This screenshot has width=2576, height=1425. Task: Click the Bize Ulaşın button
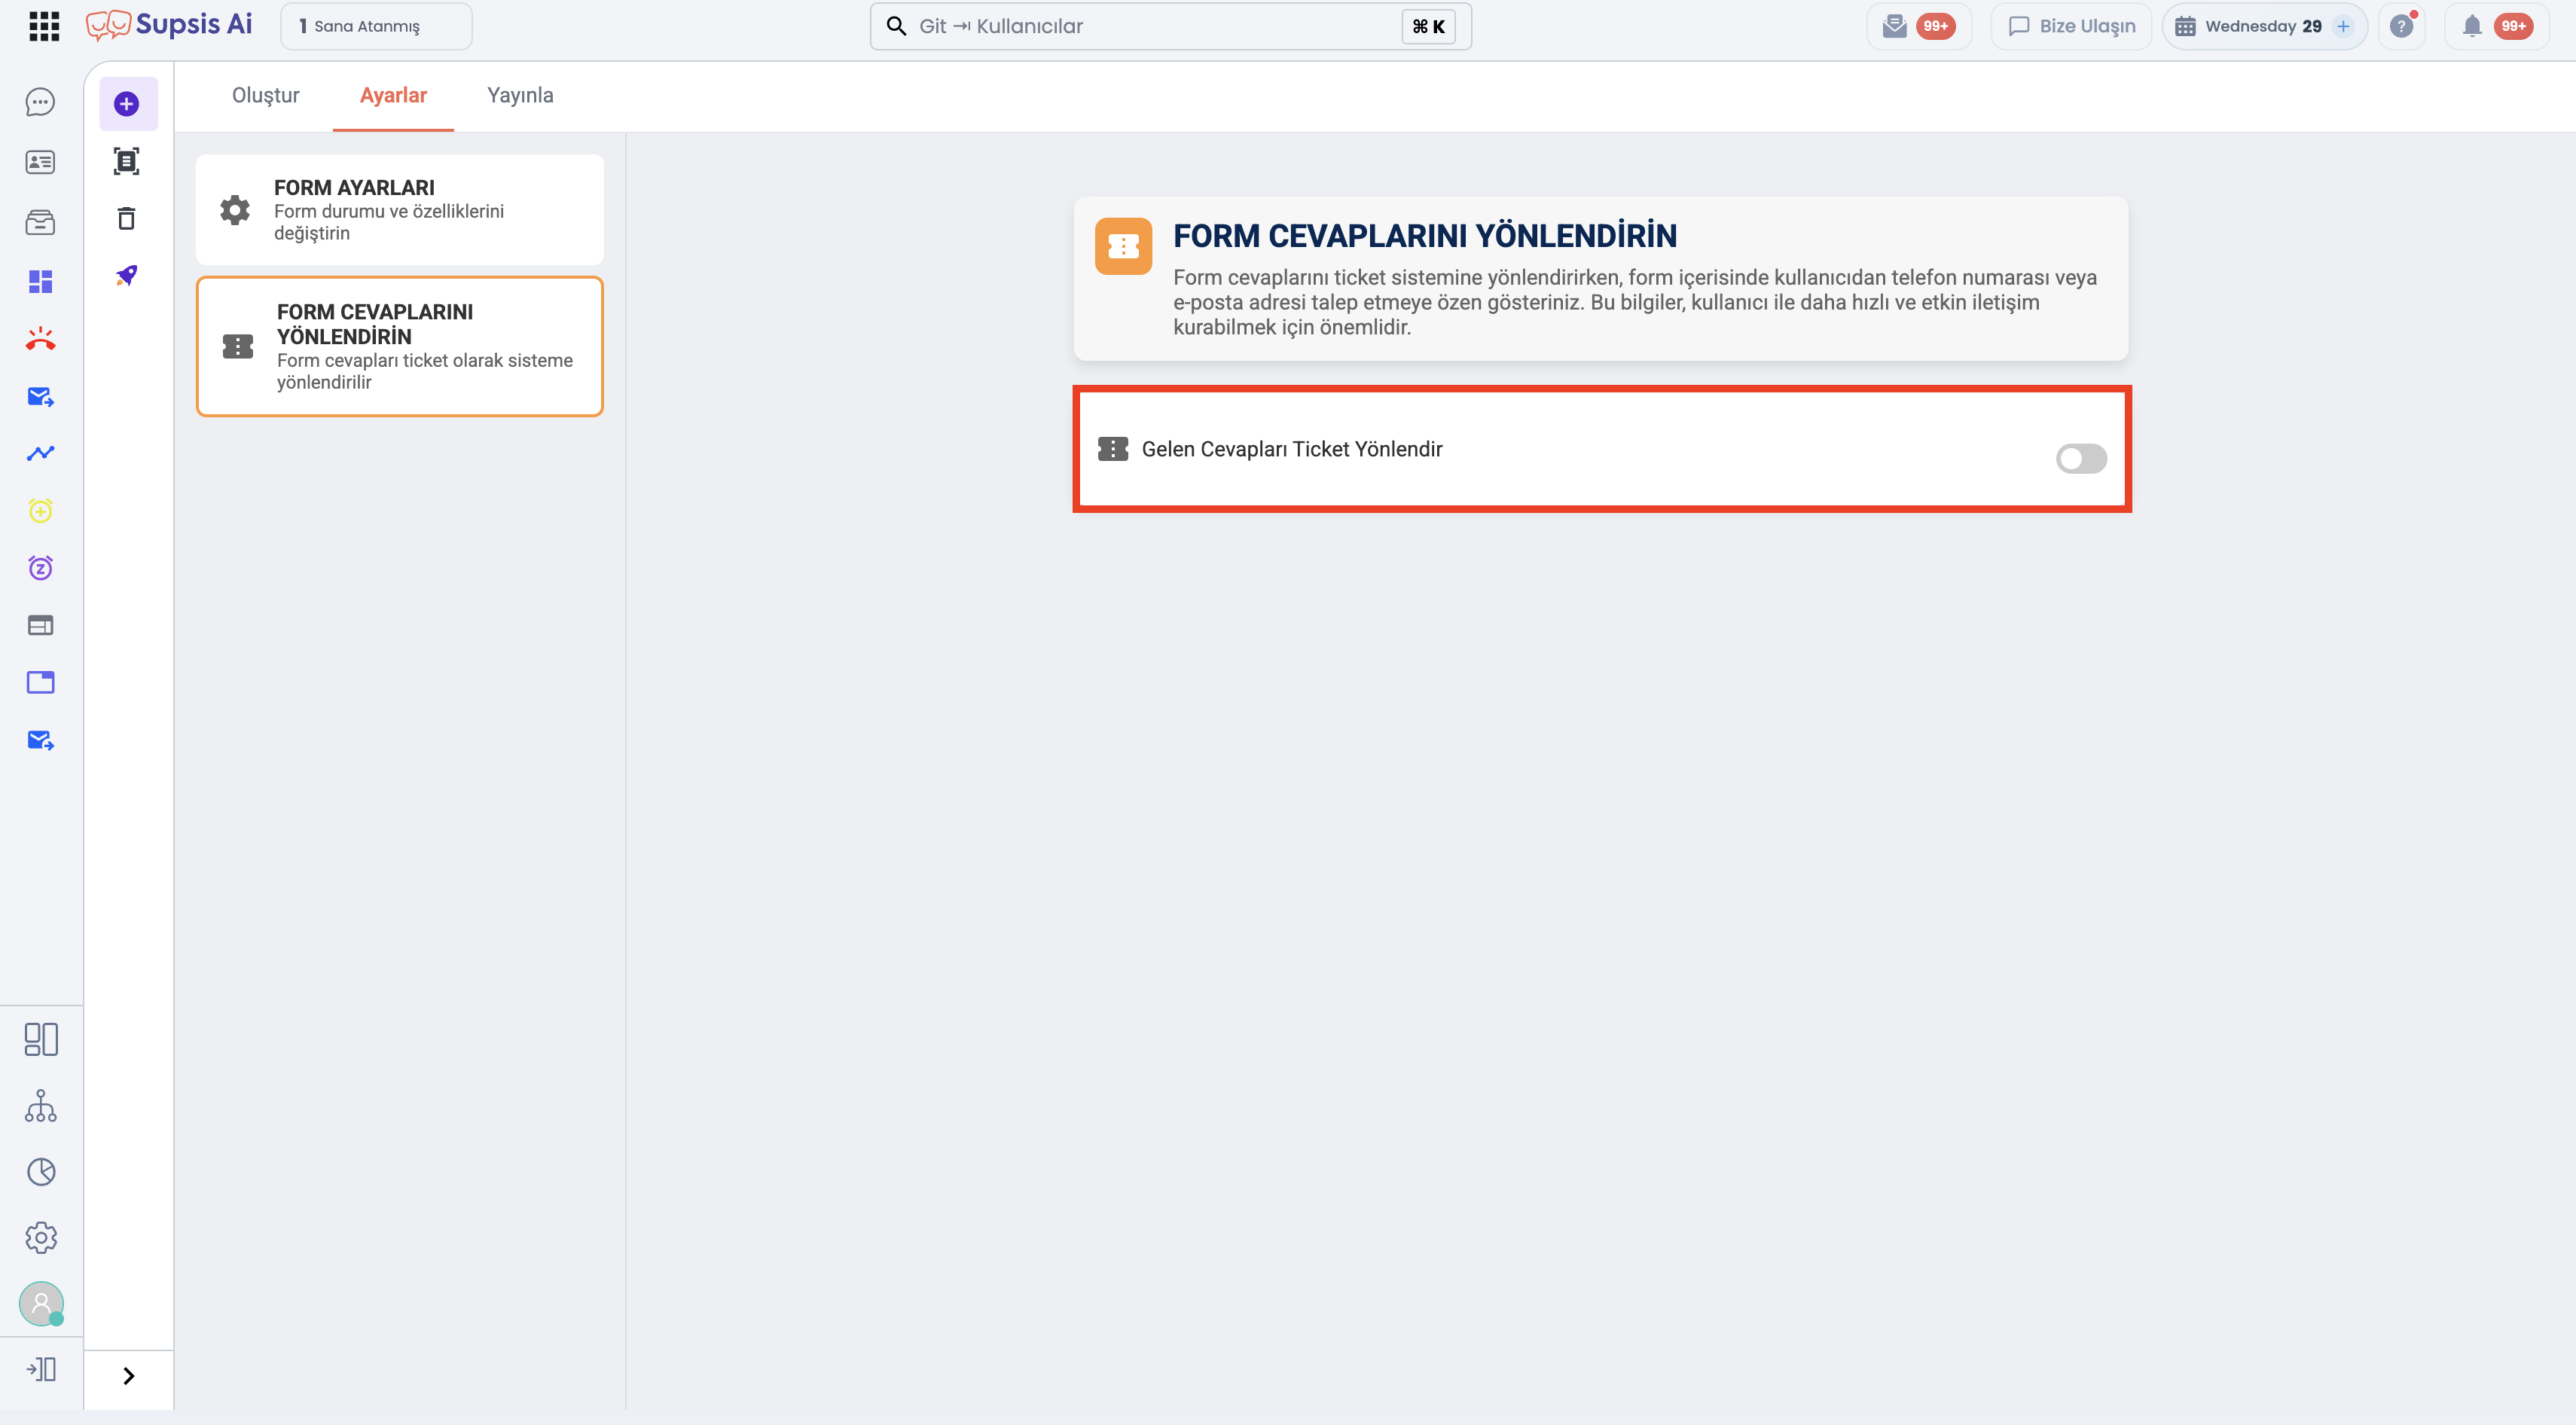pyautogui.click(x=2071, y=26)
